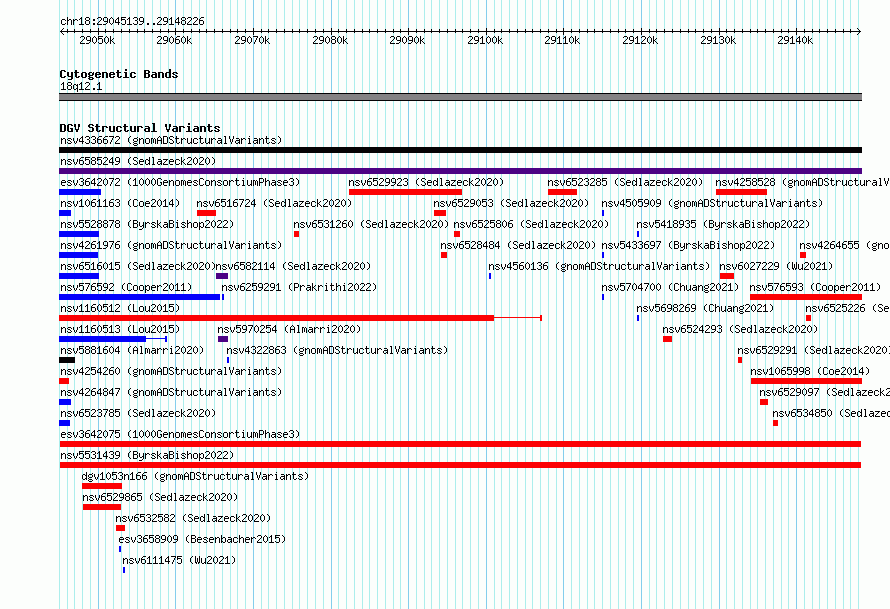Viewport: 890px width, 609px height.
Task: Select nsv6516015 (Sedlazeck2020) label
Action: pyautogui.click(x=137, y=266)
